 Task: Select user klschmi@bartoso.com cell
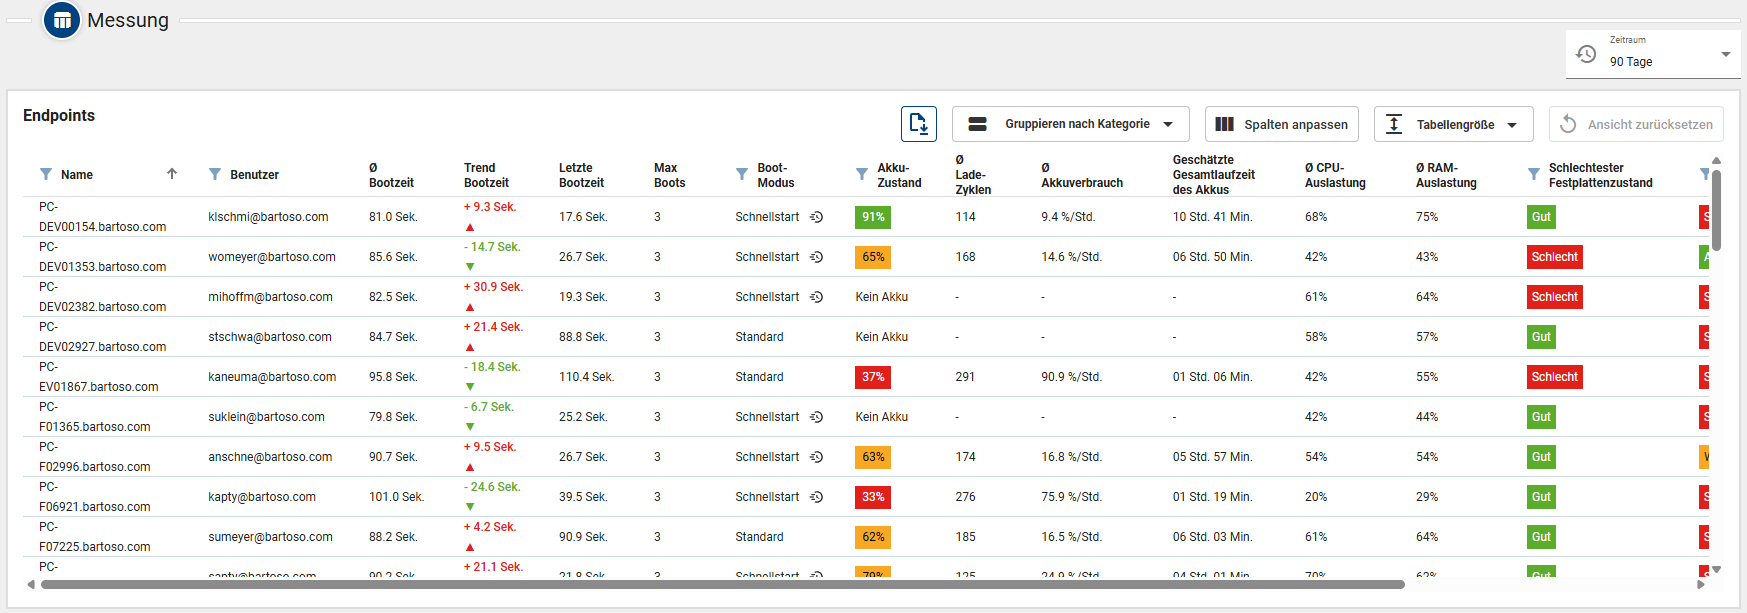coord(268,217)
